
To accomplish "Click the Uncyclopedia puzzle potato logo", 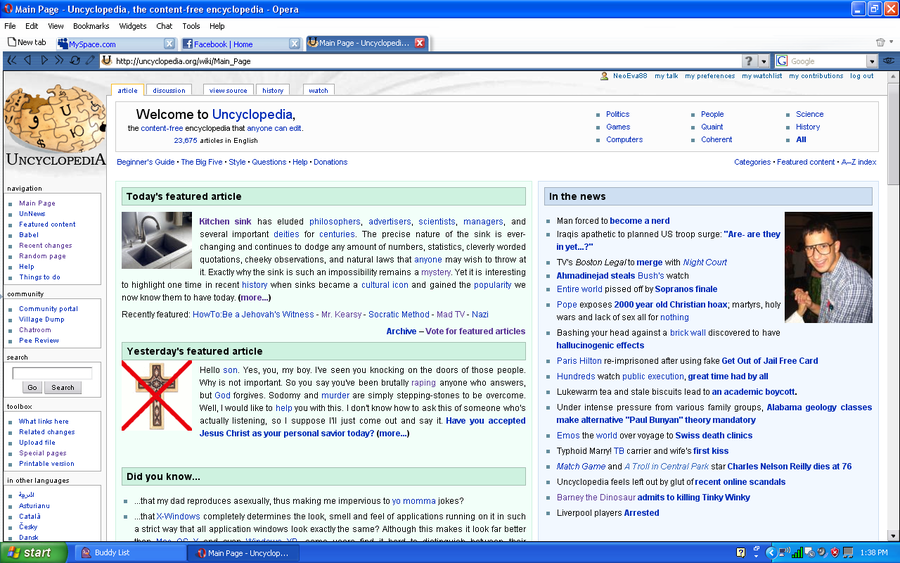I will 55,126.
